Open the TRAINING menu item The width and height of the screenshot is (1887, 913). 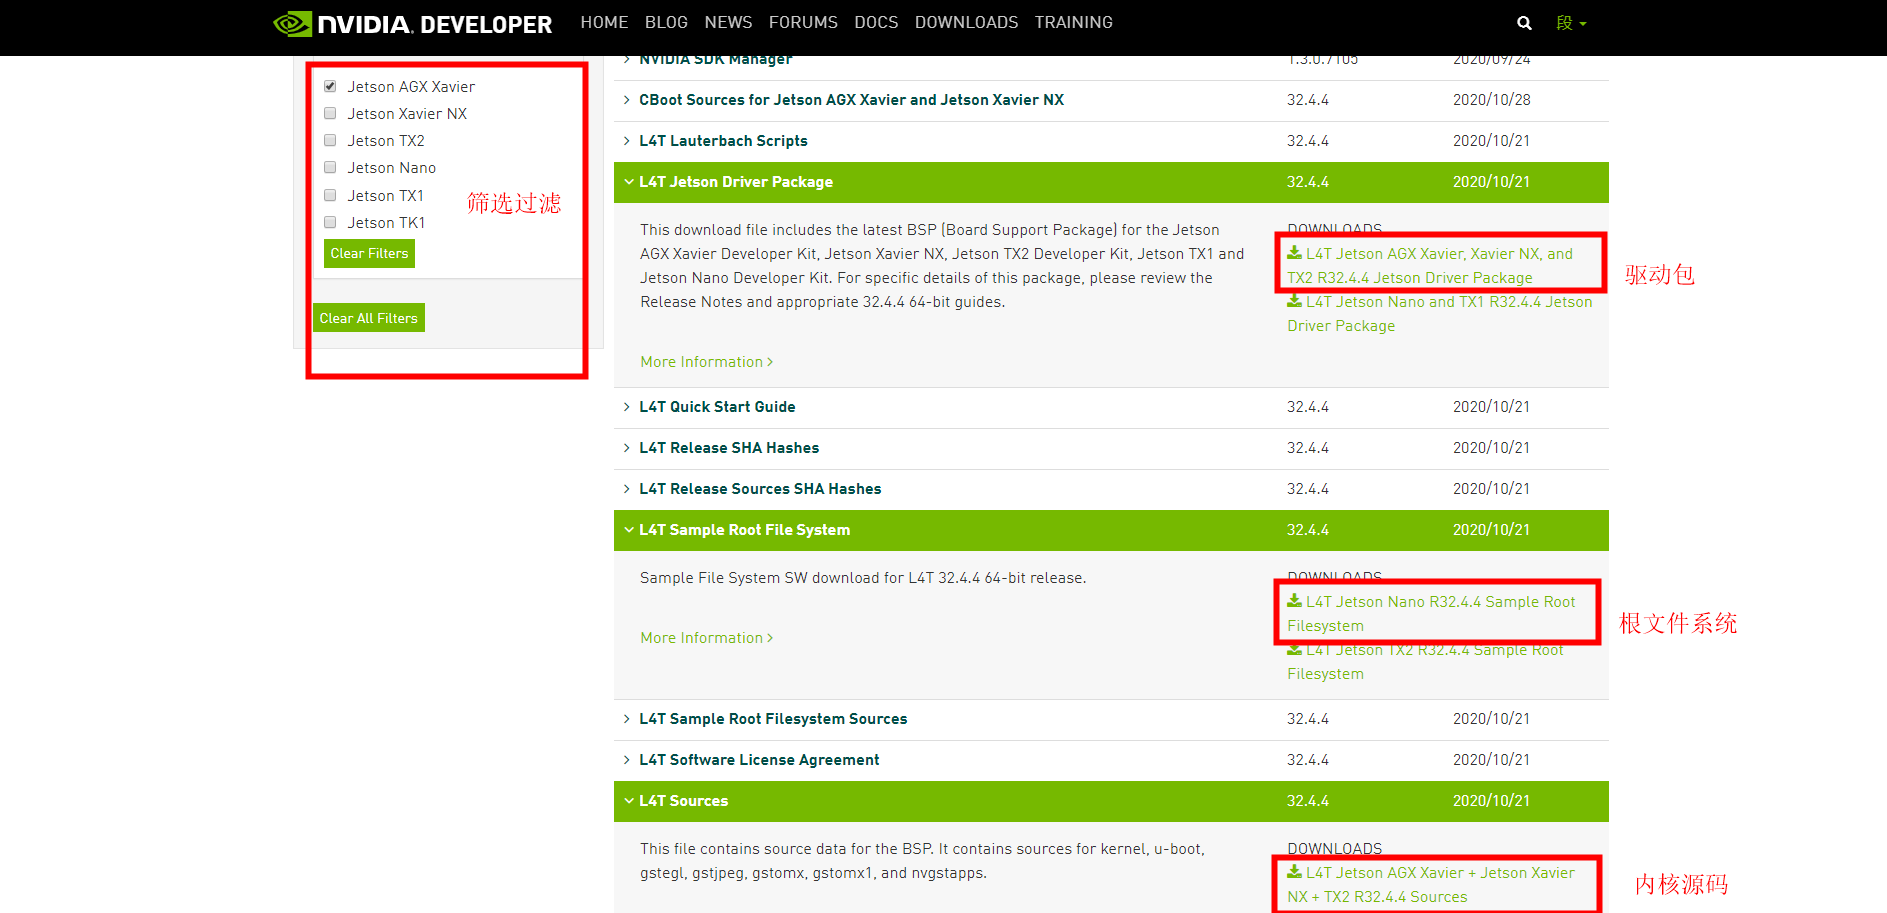tap(1073, 22)
